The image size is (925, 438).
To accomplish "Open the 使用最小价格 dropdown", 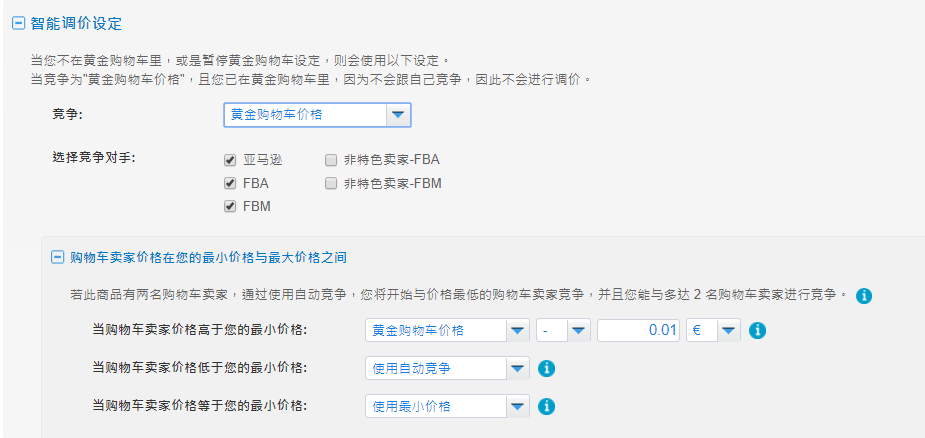I will 447,406.
